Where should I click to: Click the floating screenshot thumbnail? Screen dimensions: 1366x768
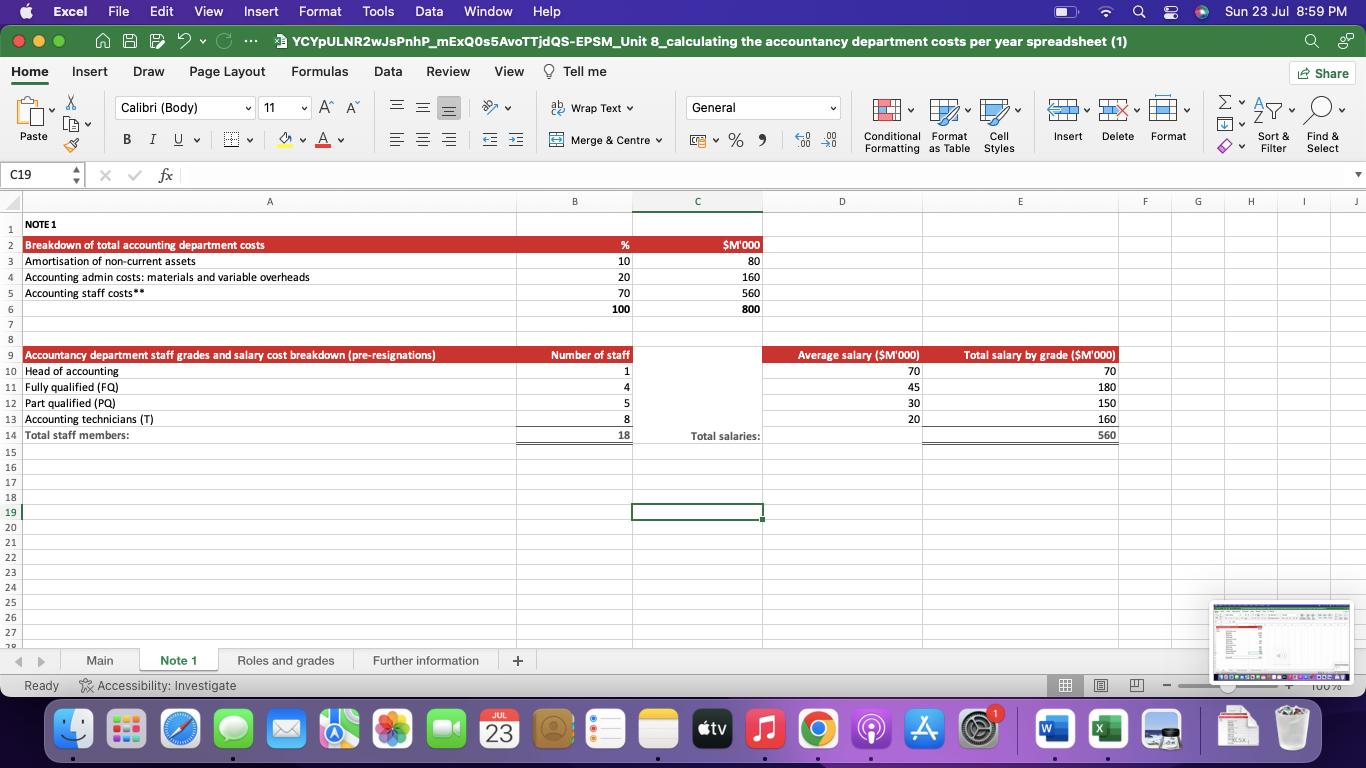(x=1280, y=643)
